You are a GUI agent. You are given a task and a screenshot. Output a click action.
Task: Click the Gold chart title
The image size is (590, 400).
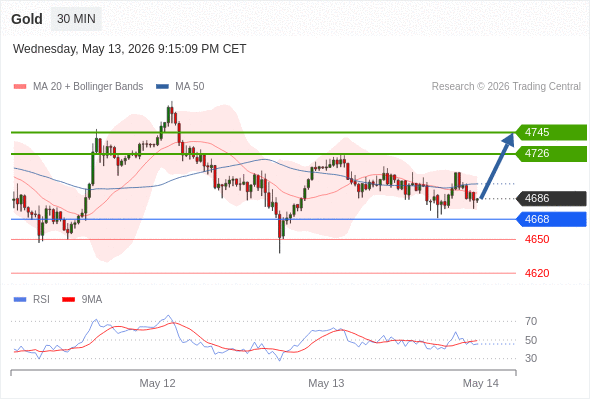pos(27,19)
